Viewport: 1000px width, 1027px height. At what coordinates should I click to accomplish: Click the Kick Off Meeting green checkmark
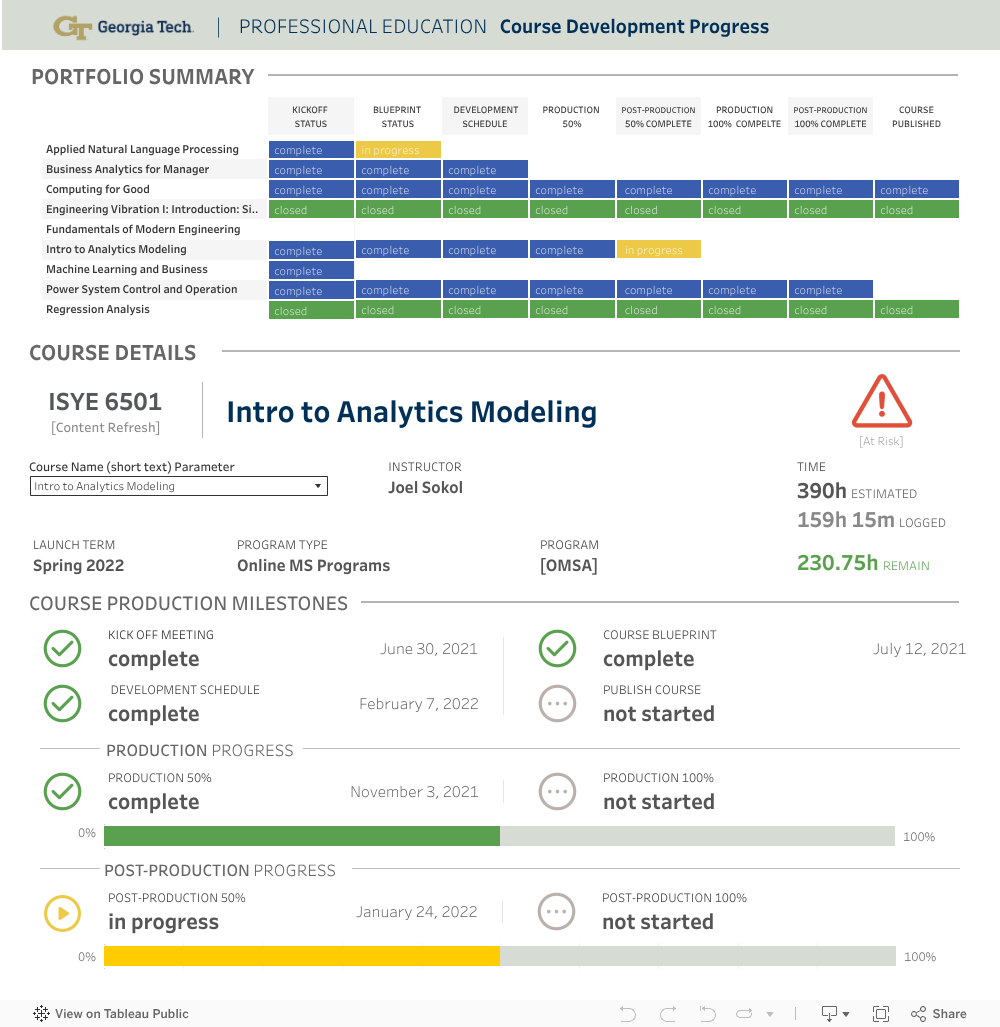click(63, 649)
